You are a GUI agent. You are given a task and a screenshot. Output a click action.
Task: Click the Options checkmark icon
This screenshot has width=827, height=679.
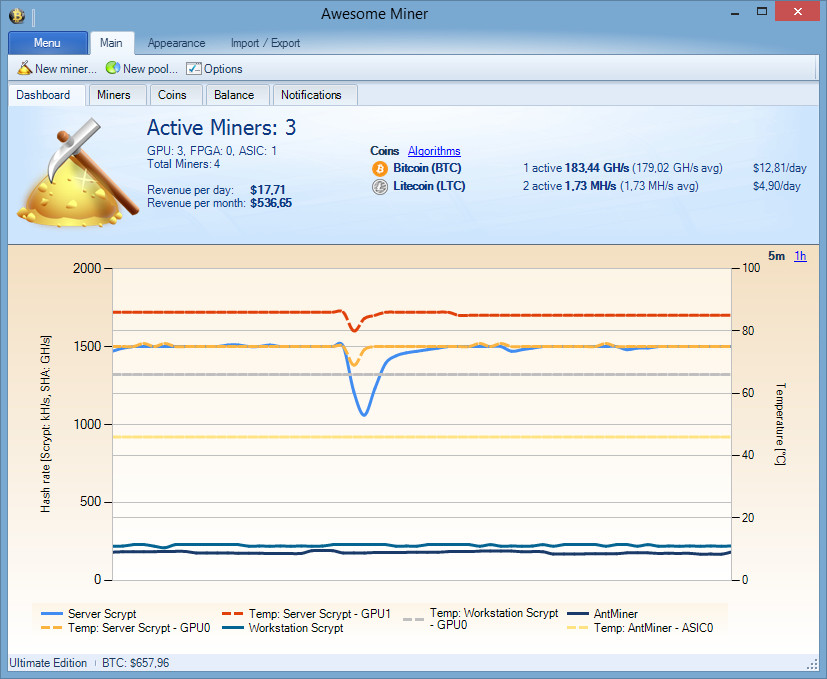(x=194, y=69)
